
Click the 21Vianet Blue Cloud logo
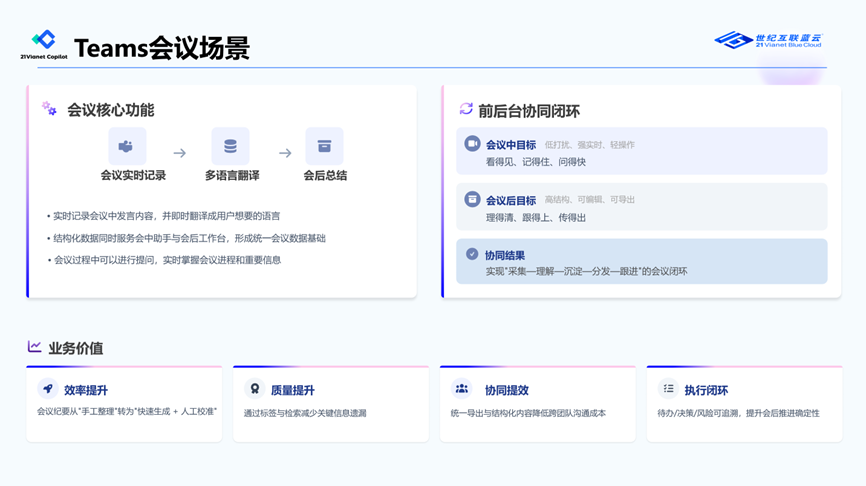pos(768,40)
